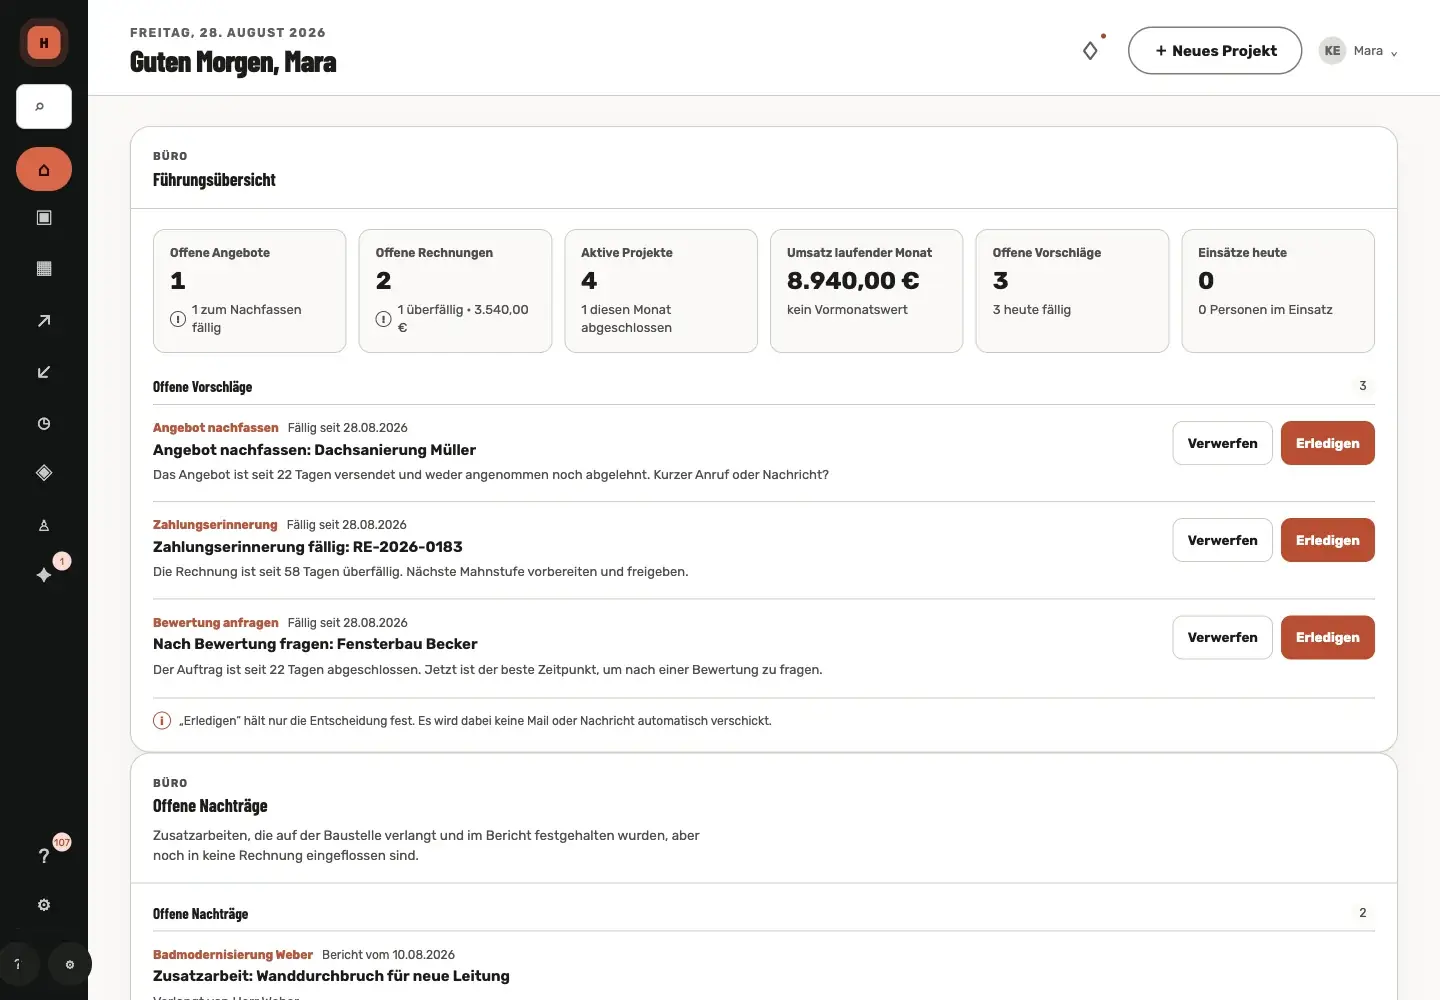Image resolution: width=1440 pixels, height=1000 pixels.
Task: Open help icon with 107 badge
Action: (x=44, y=856)
